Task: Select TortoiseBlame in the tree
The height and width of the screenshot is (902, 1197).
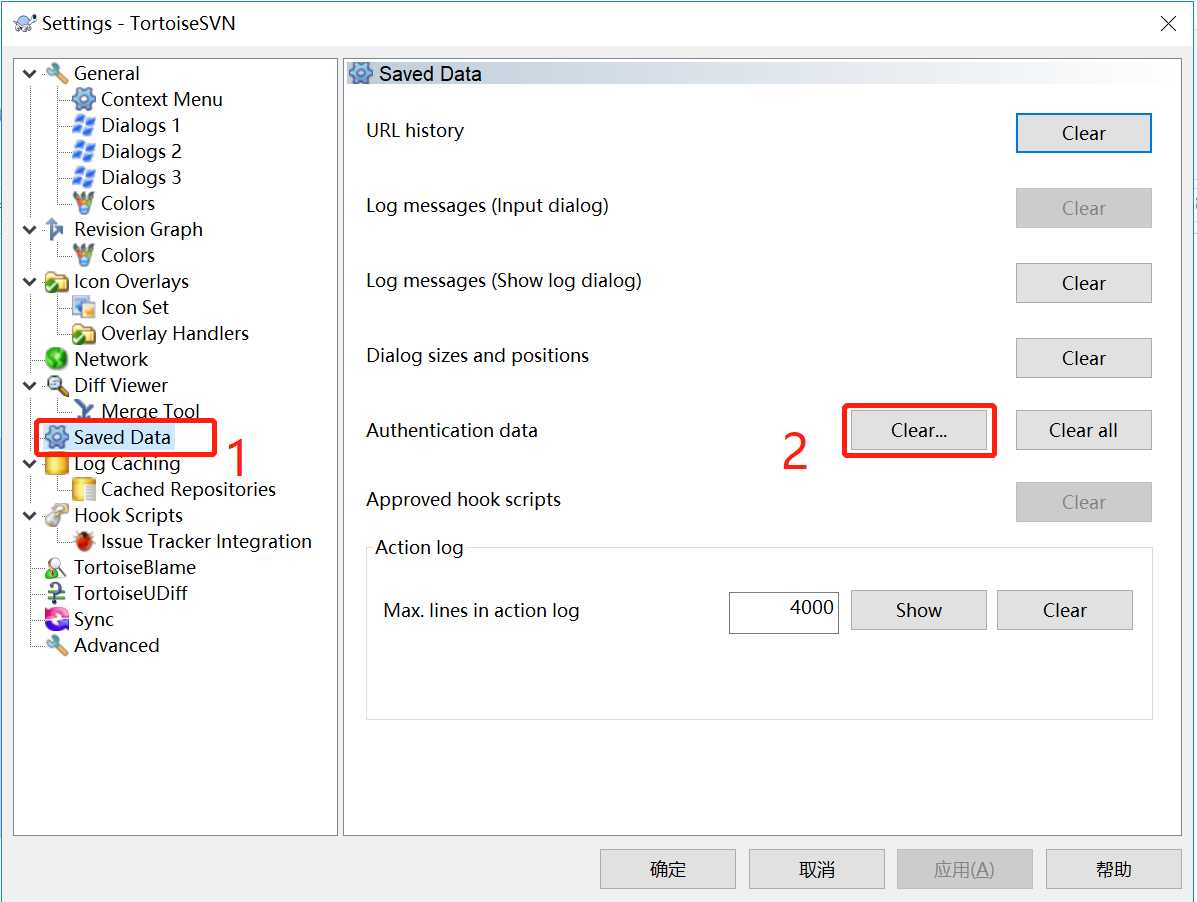Action: click(x=134, y=567)
